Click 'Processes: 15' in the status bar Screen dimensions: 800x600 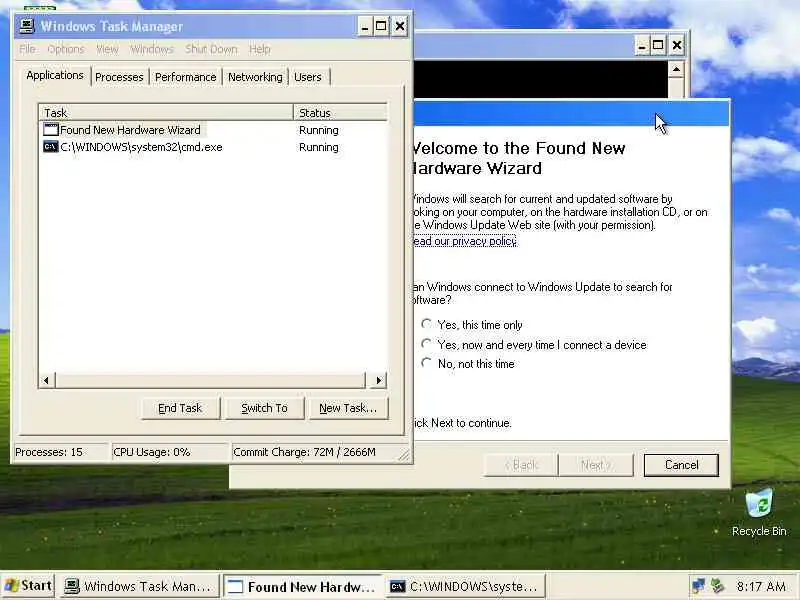[49, 452]
